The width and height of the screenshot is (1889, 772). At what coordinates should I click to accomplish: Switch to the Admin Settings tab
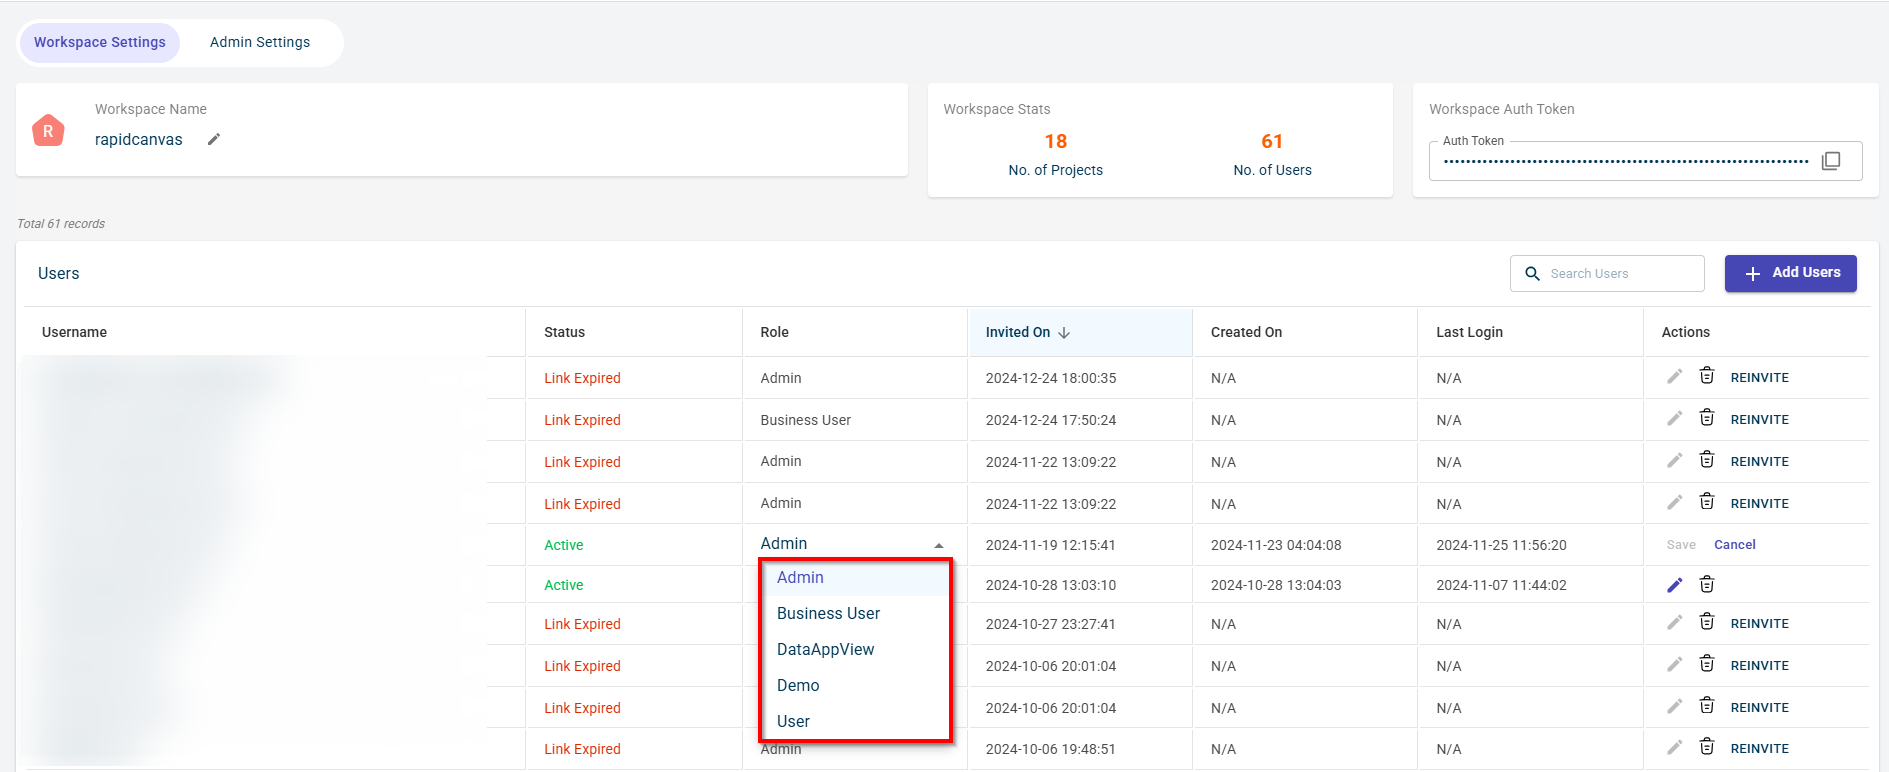click(x=260, y=43)
